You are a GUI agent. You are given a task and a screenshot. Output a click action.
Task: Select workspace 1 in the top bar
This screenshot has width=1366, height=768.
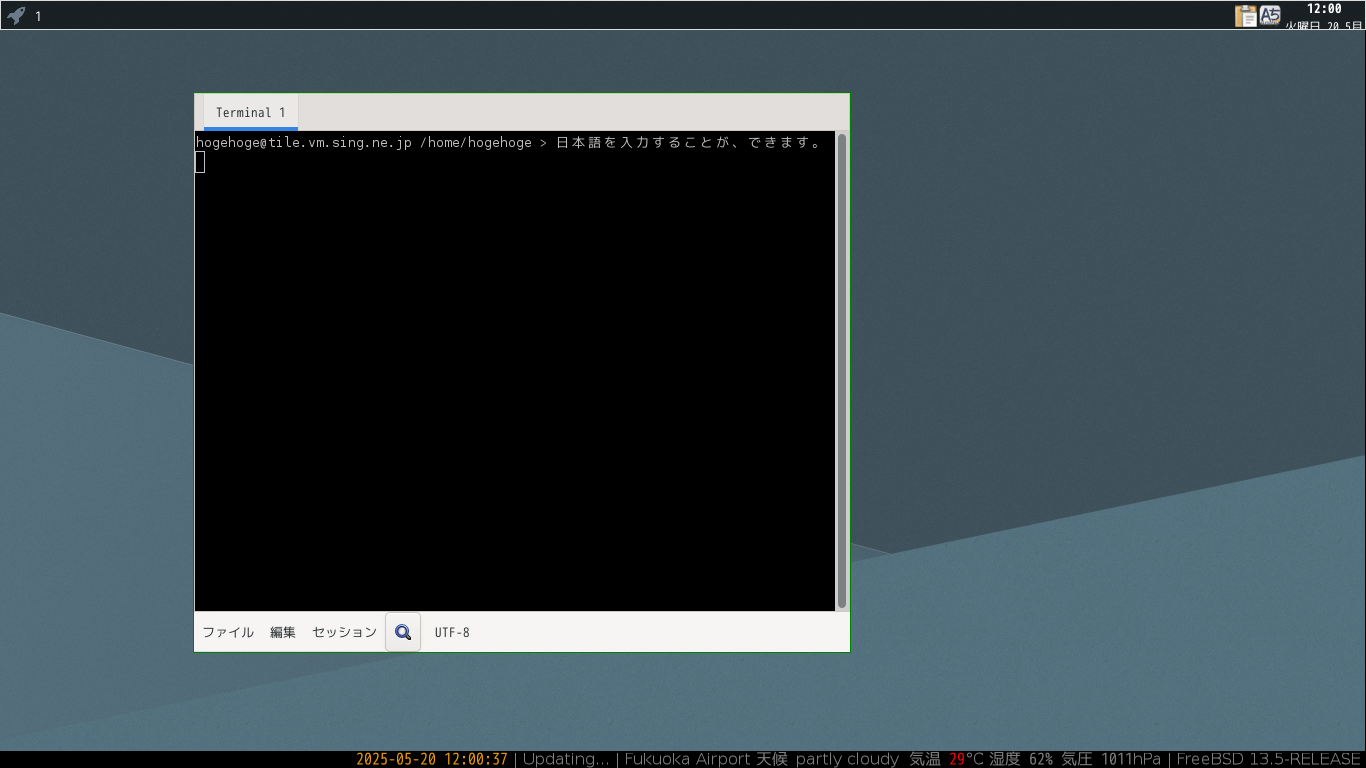(38, 16)
